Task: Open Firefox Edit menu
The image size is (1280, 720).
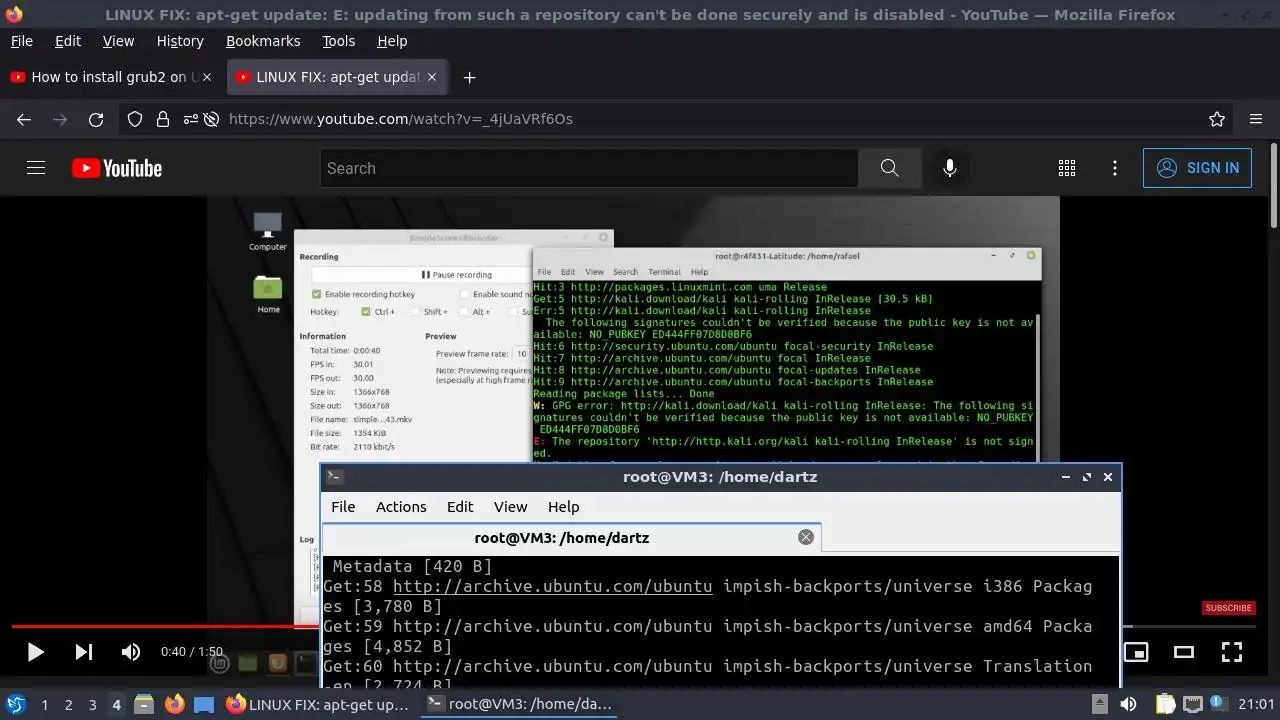Action: coord(68,41)
